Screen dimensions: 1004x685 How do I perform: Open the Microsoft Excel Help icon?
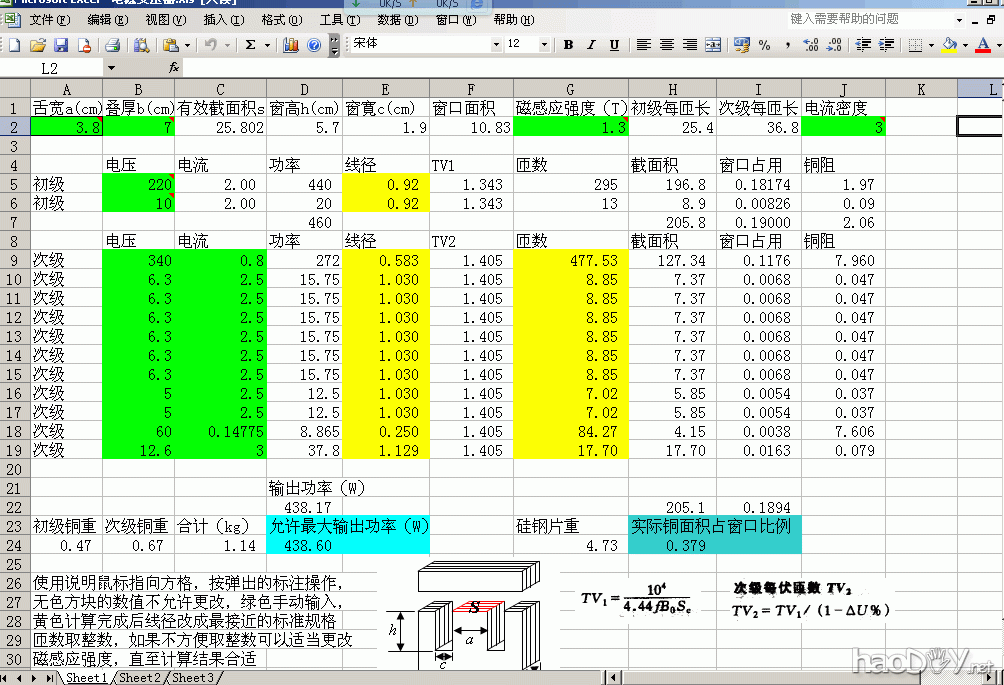[314, 45]
